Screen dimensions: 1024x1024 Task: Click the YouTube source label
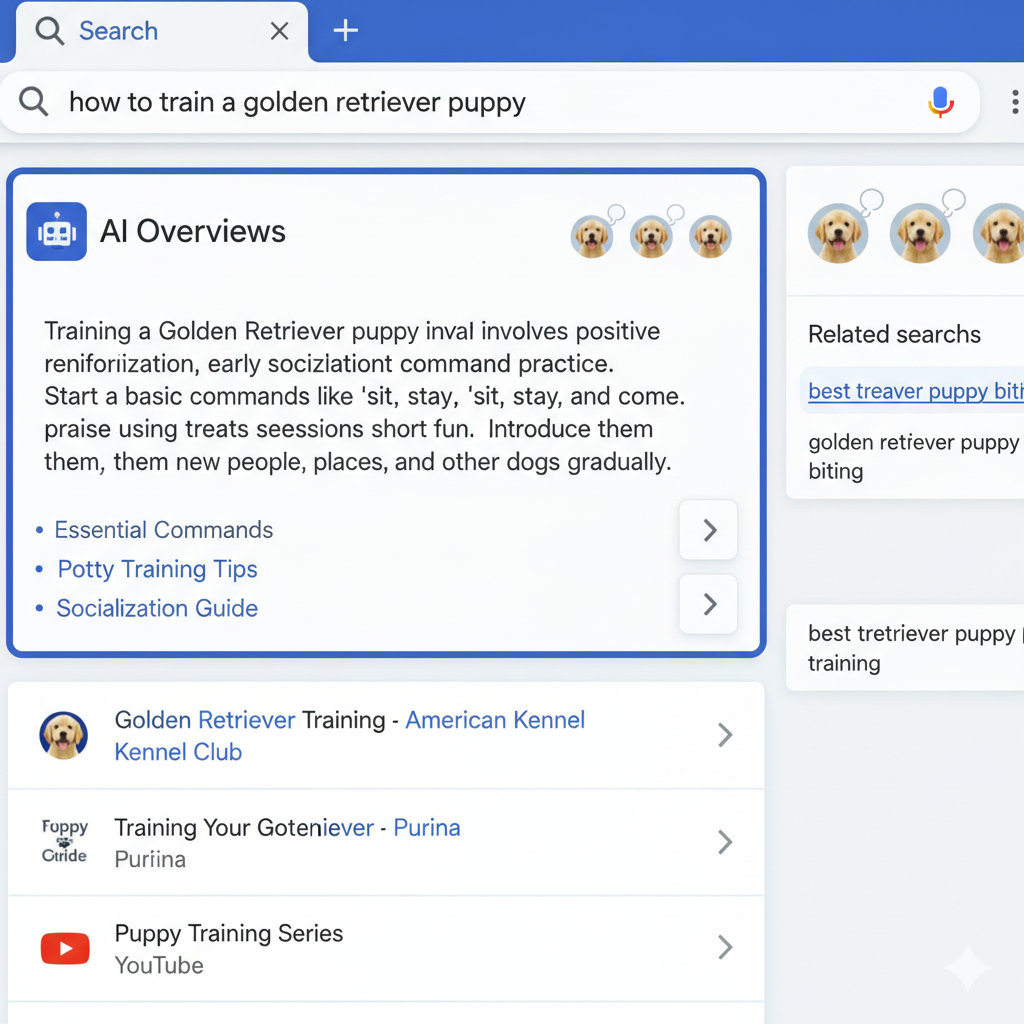click(159, 965)
